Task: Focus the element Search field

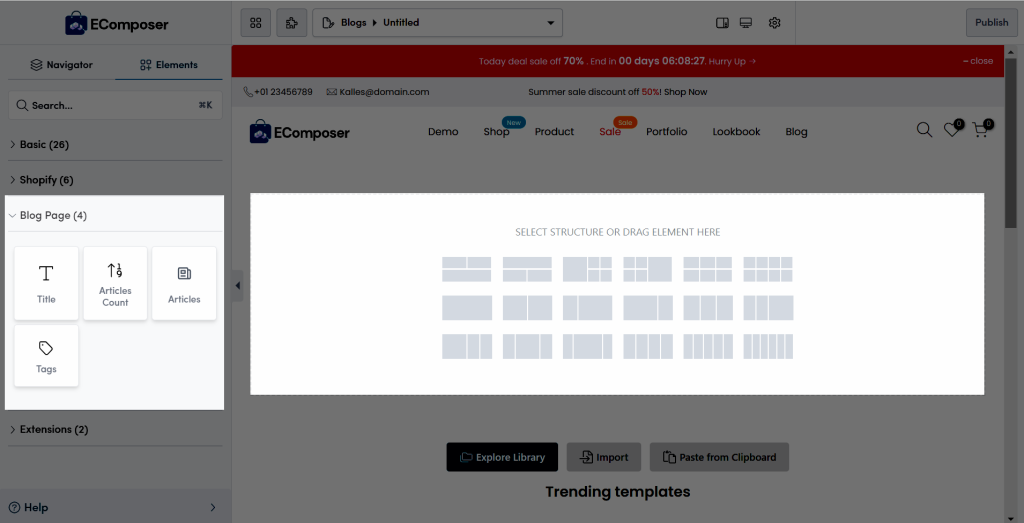Action: [115, 105]
